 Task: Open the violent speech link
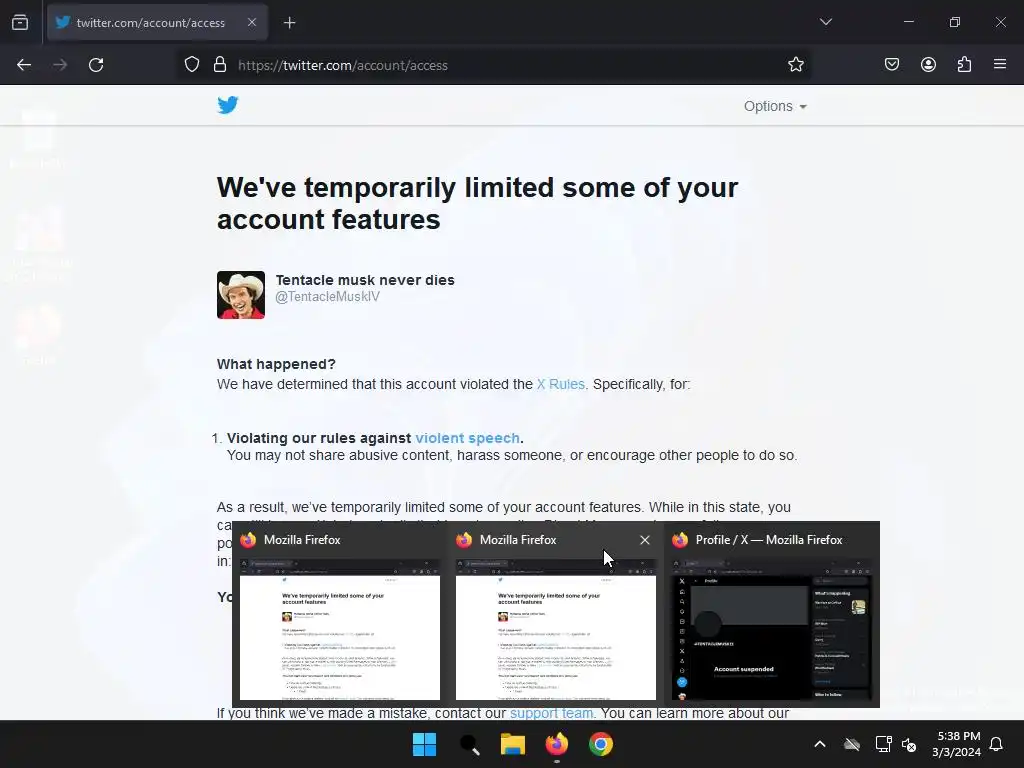click(x=468, y=438)
